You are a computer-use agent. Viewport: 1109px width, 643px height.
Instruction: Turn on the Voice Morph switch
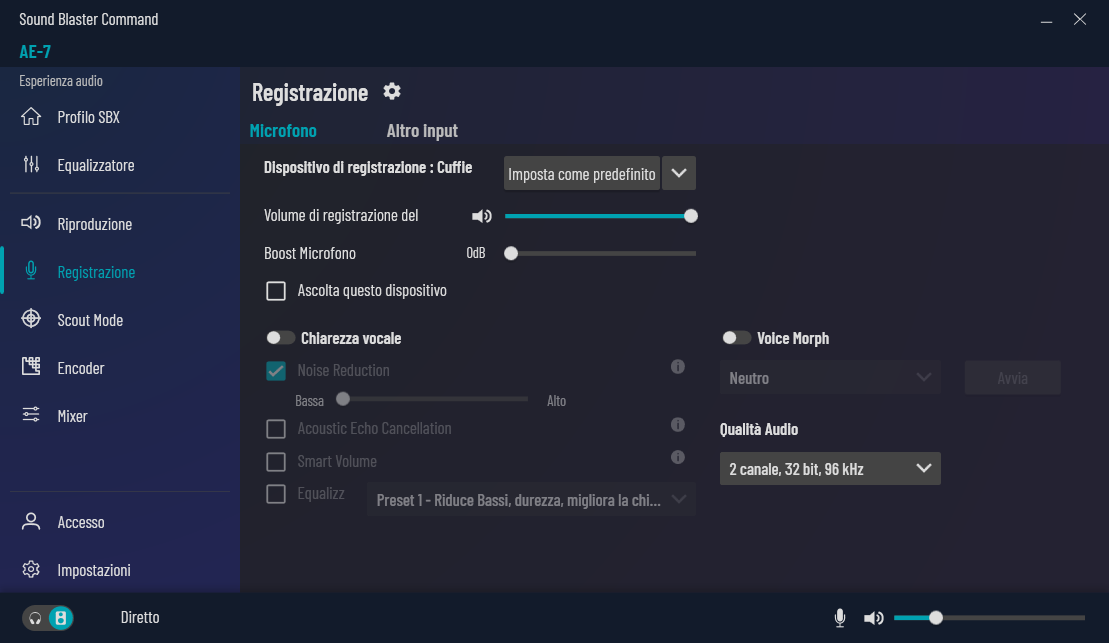736,338
